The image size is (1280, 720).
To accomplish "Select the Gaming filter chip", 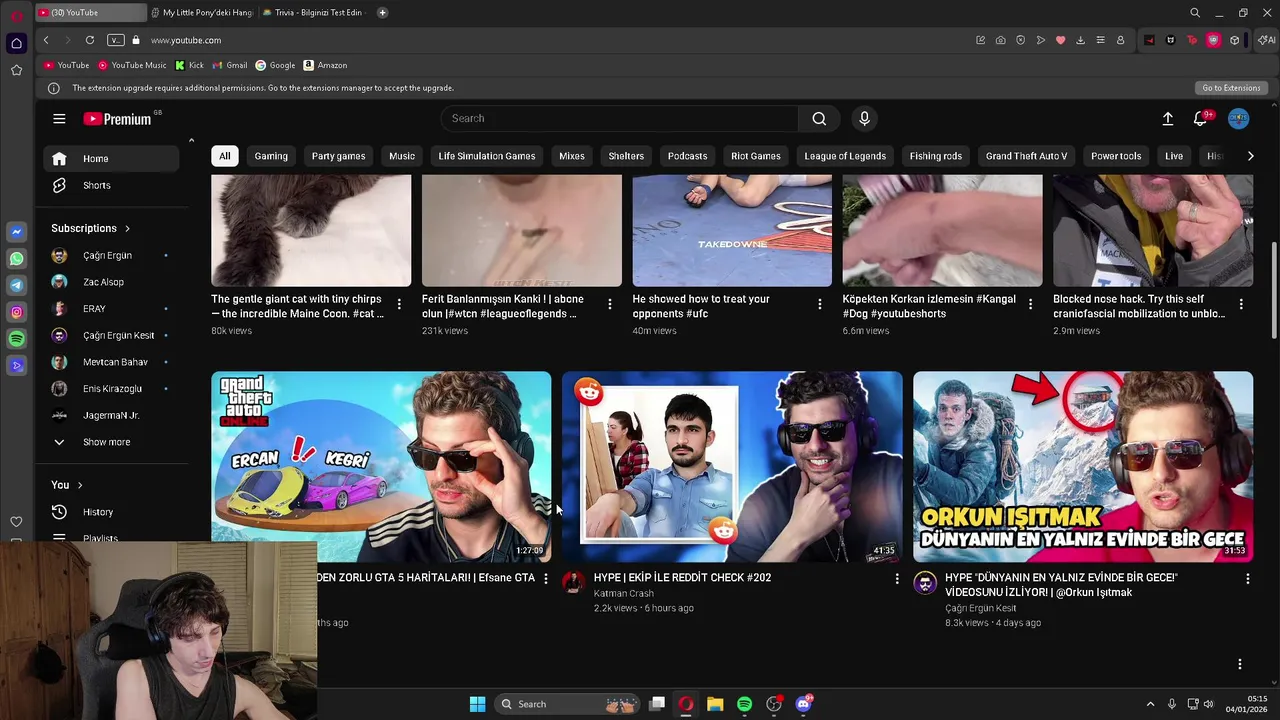I will (271, 156).
